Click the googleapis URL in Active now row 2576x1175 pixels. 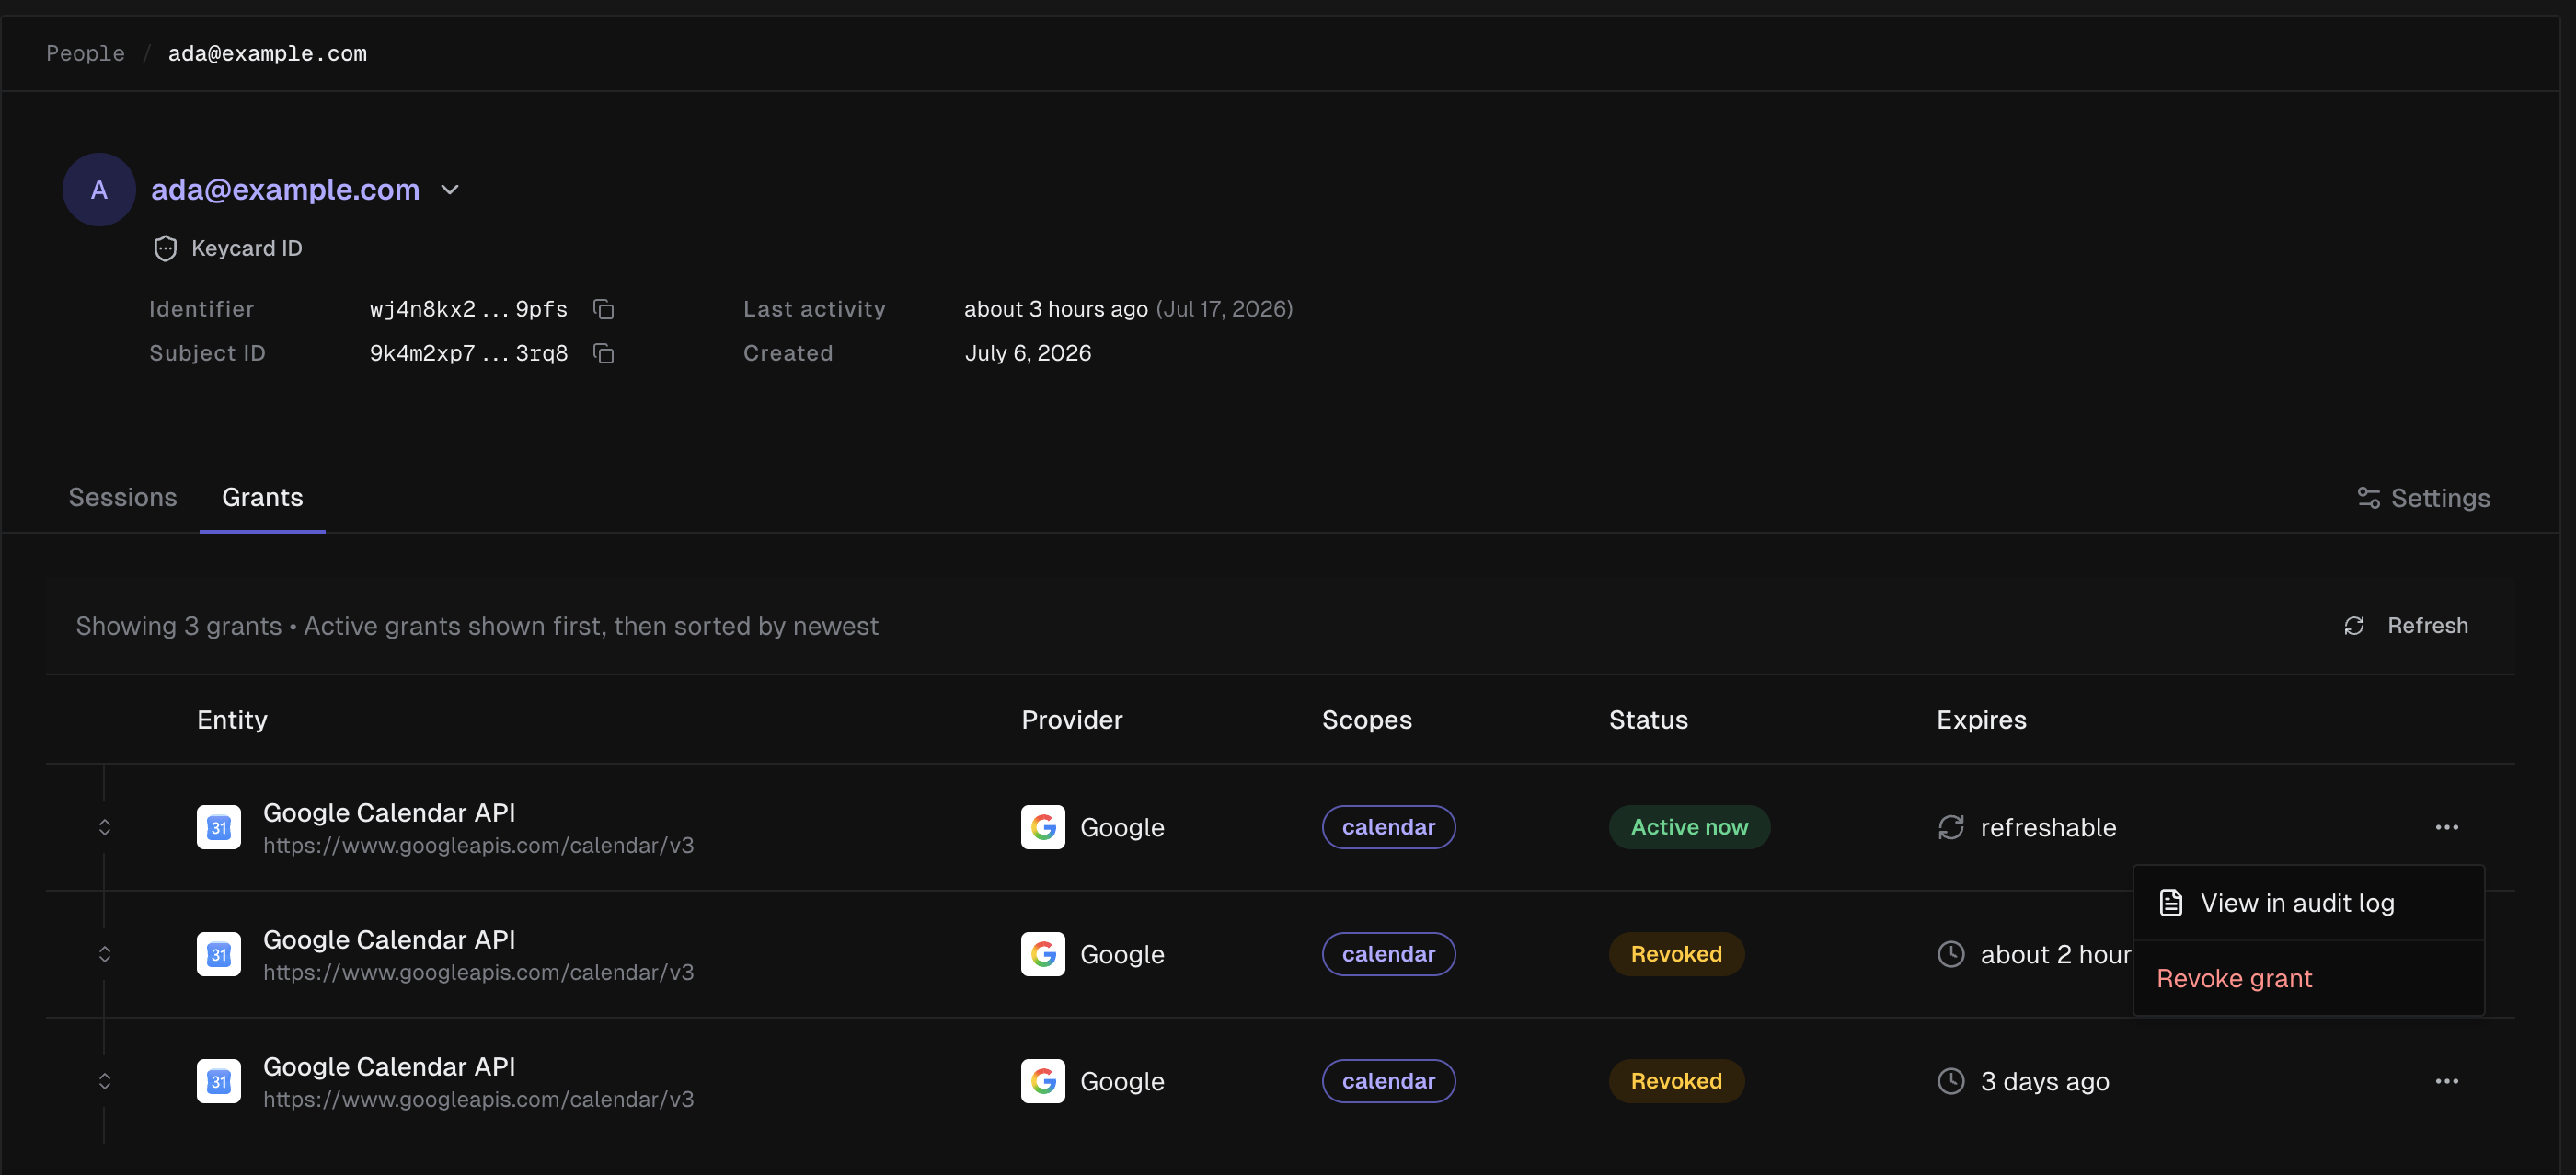[x=478, y=846]
